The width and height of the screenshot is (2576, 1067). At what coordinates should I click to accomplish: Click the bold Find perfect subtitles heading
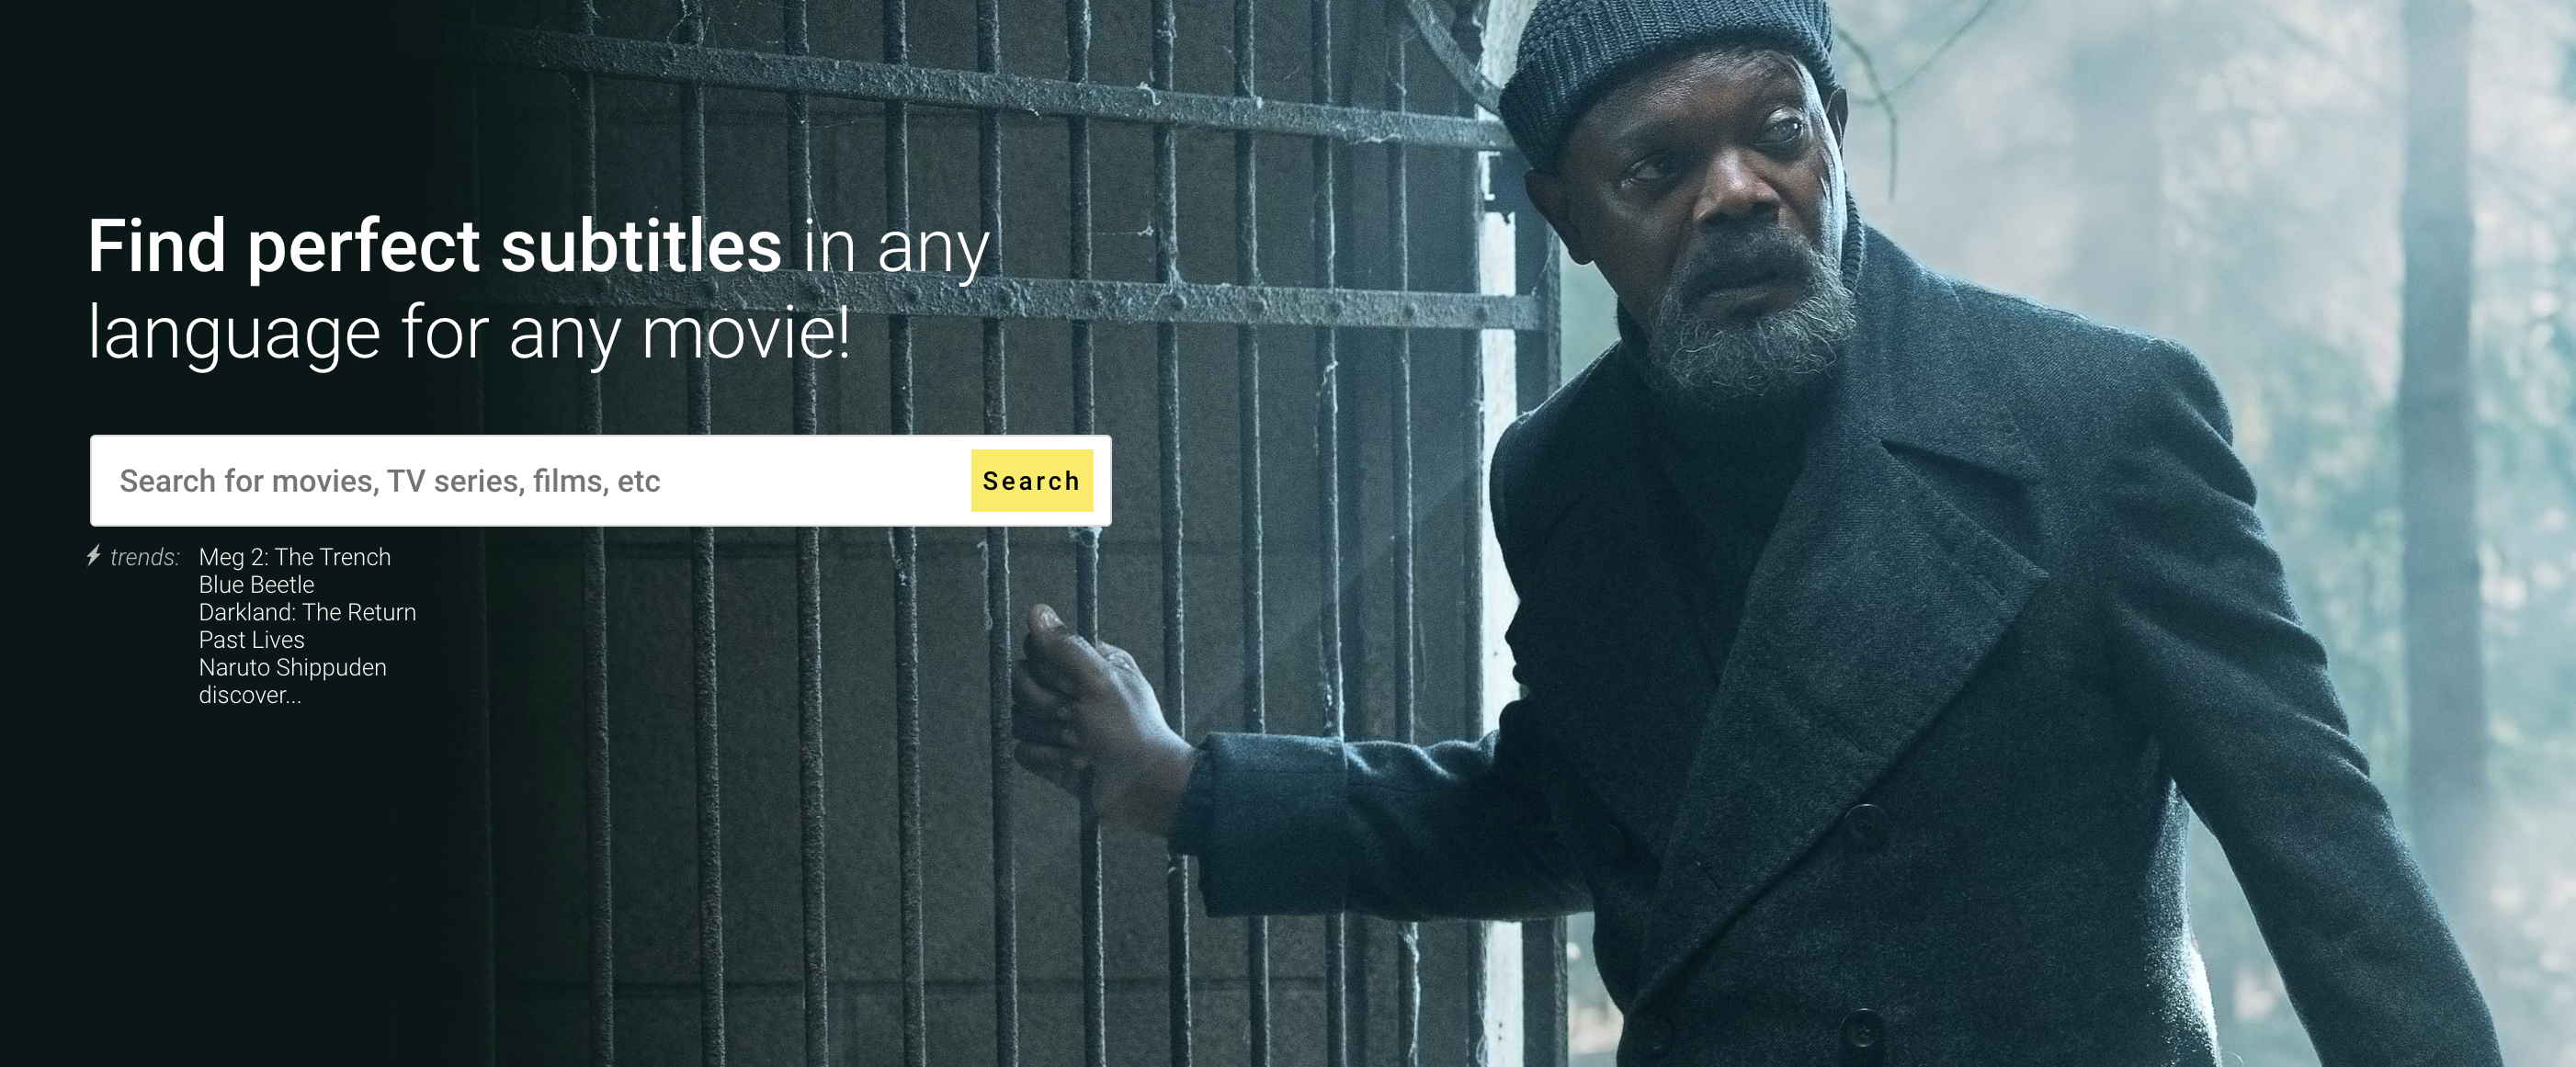point(434,246)
